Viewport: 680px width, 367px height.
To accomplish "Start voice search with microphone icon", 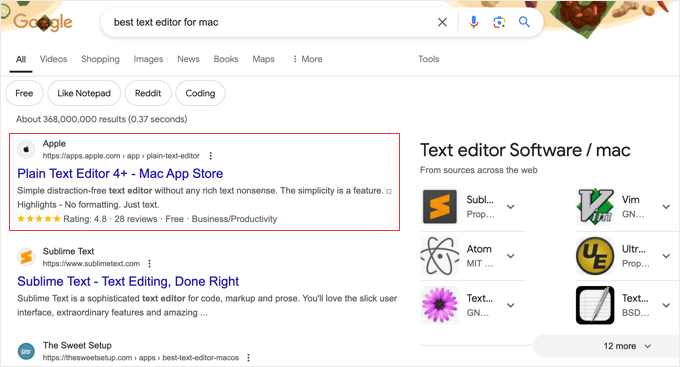I will (x=474, y=22).
